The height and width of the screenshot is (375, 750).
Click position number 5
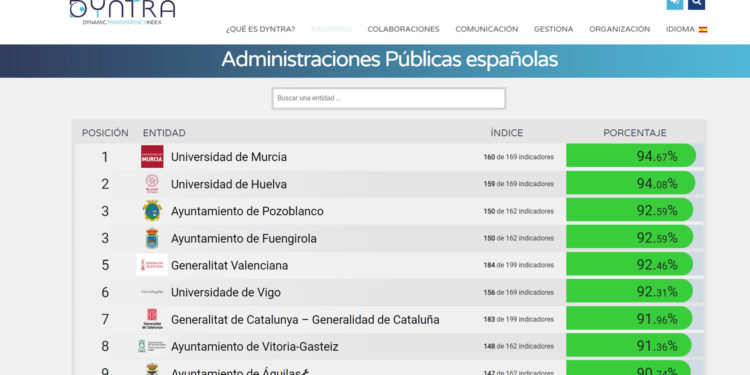tap(105, 265)
